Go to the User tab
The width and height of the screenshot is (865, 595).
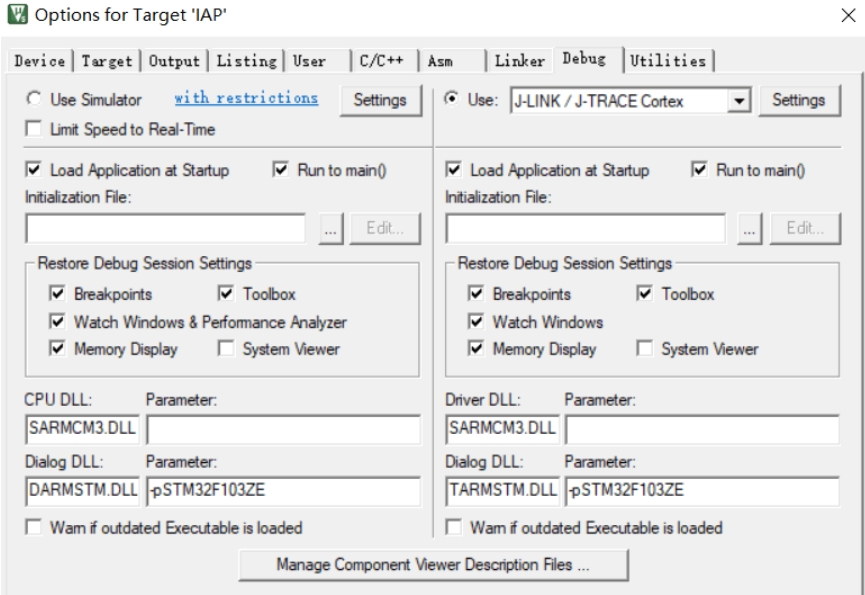(318, 61)
